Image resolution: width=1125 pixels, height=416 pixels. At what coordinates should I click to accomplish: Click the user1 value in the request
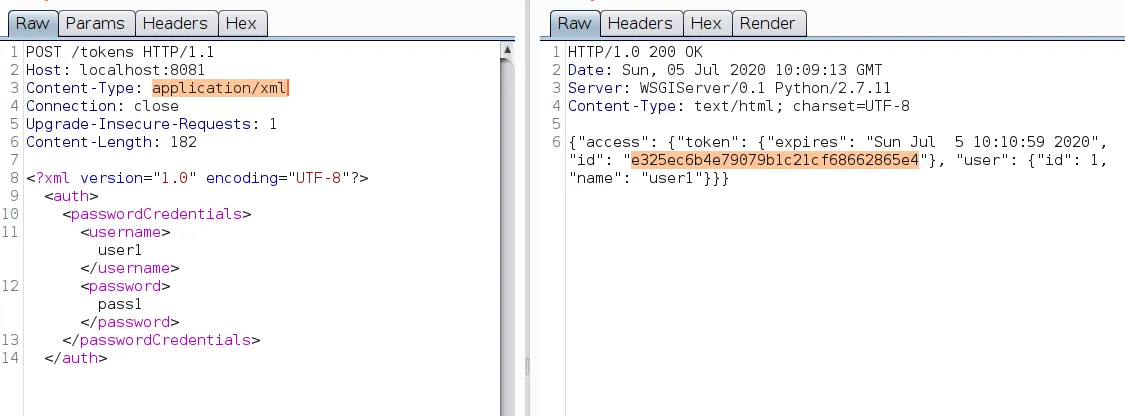pyautogui.click(x=120, y=250)
